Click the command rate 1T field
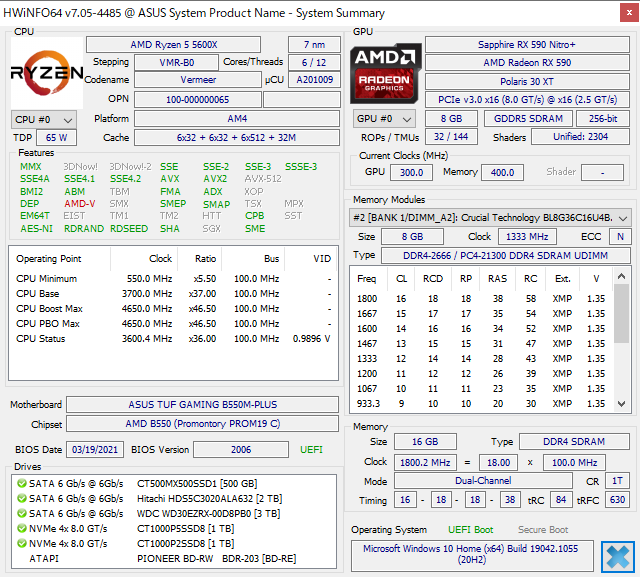Viewport: 640px width, 577px height. tap(617, 481)
